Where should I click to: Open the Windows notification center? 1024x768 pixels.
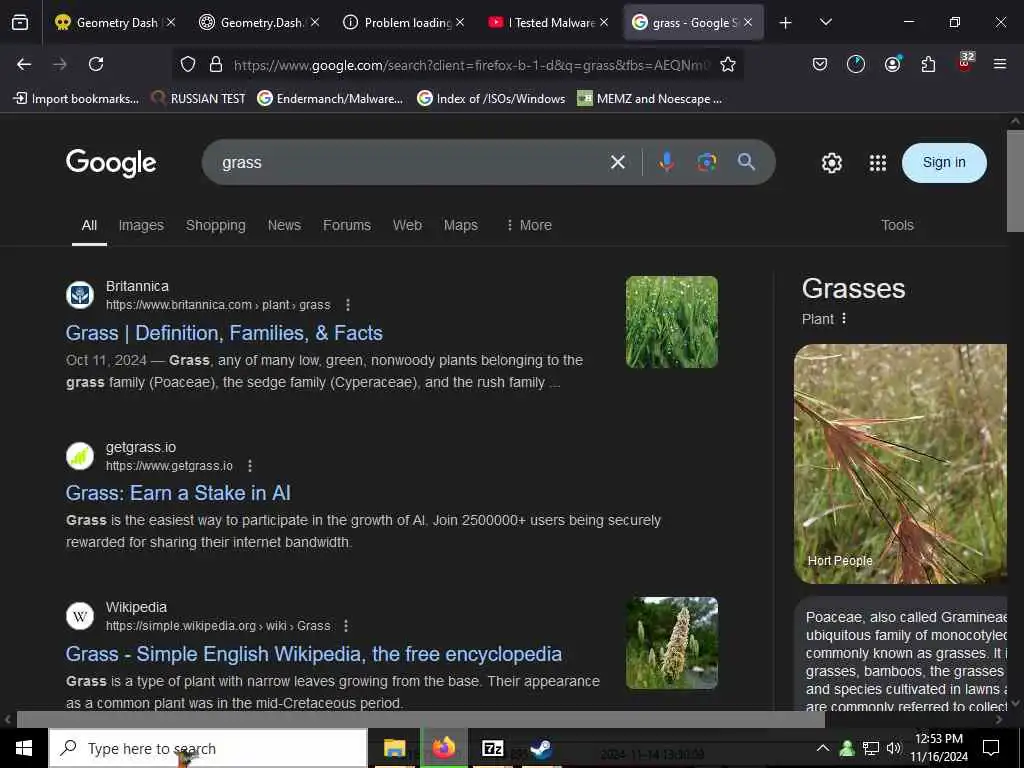point(991,748)
